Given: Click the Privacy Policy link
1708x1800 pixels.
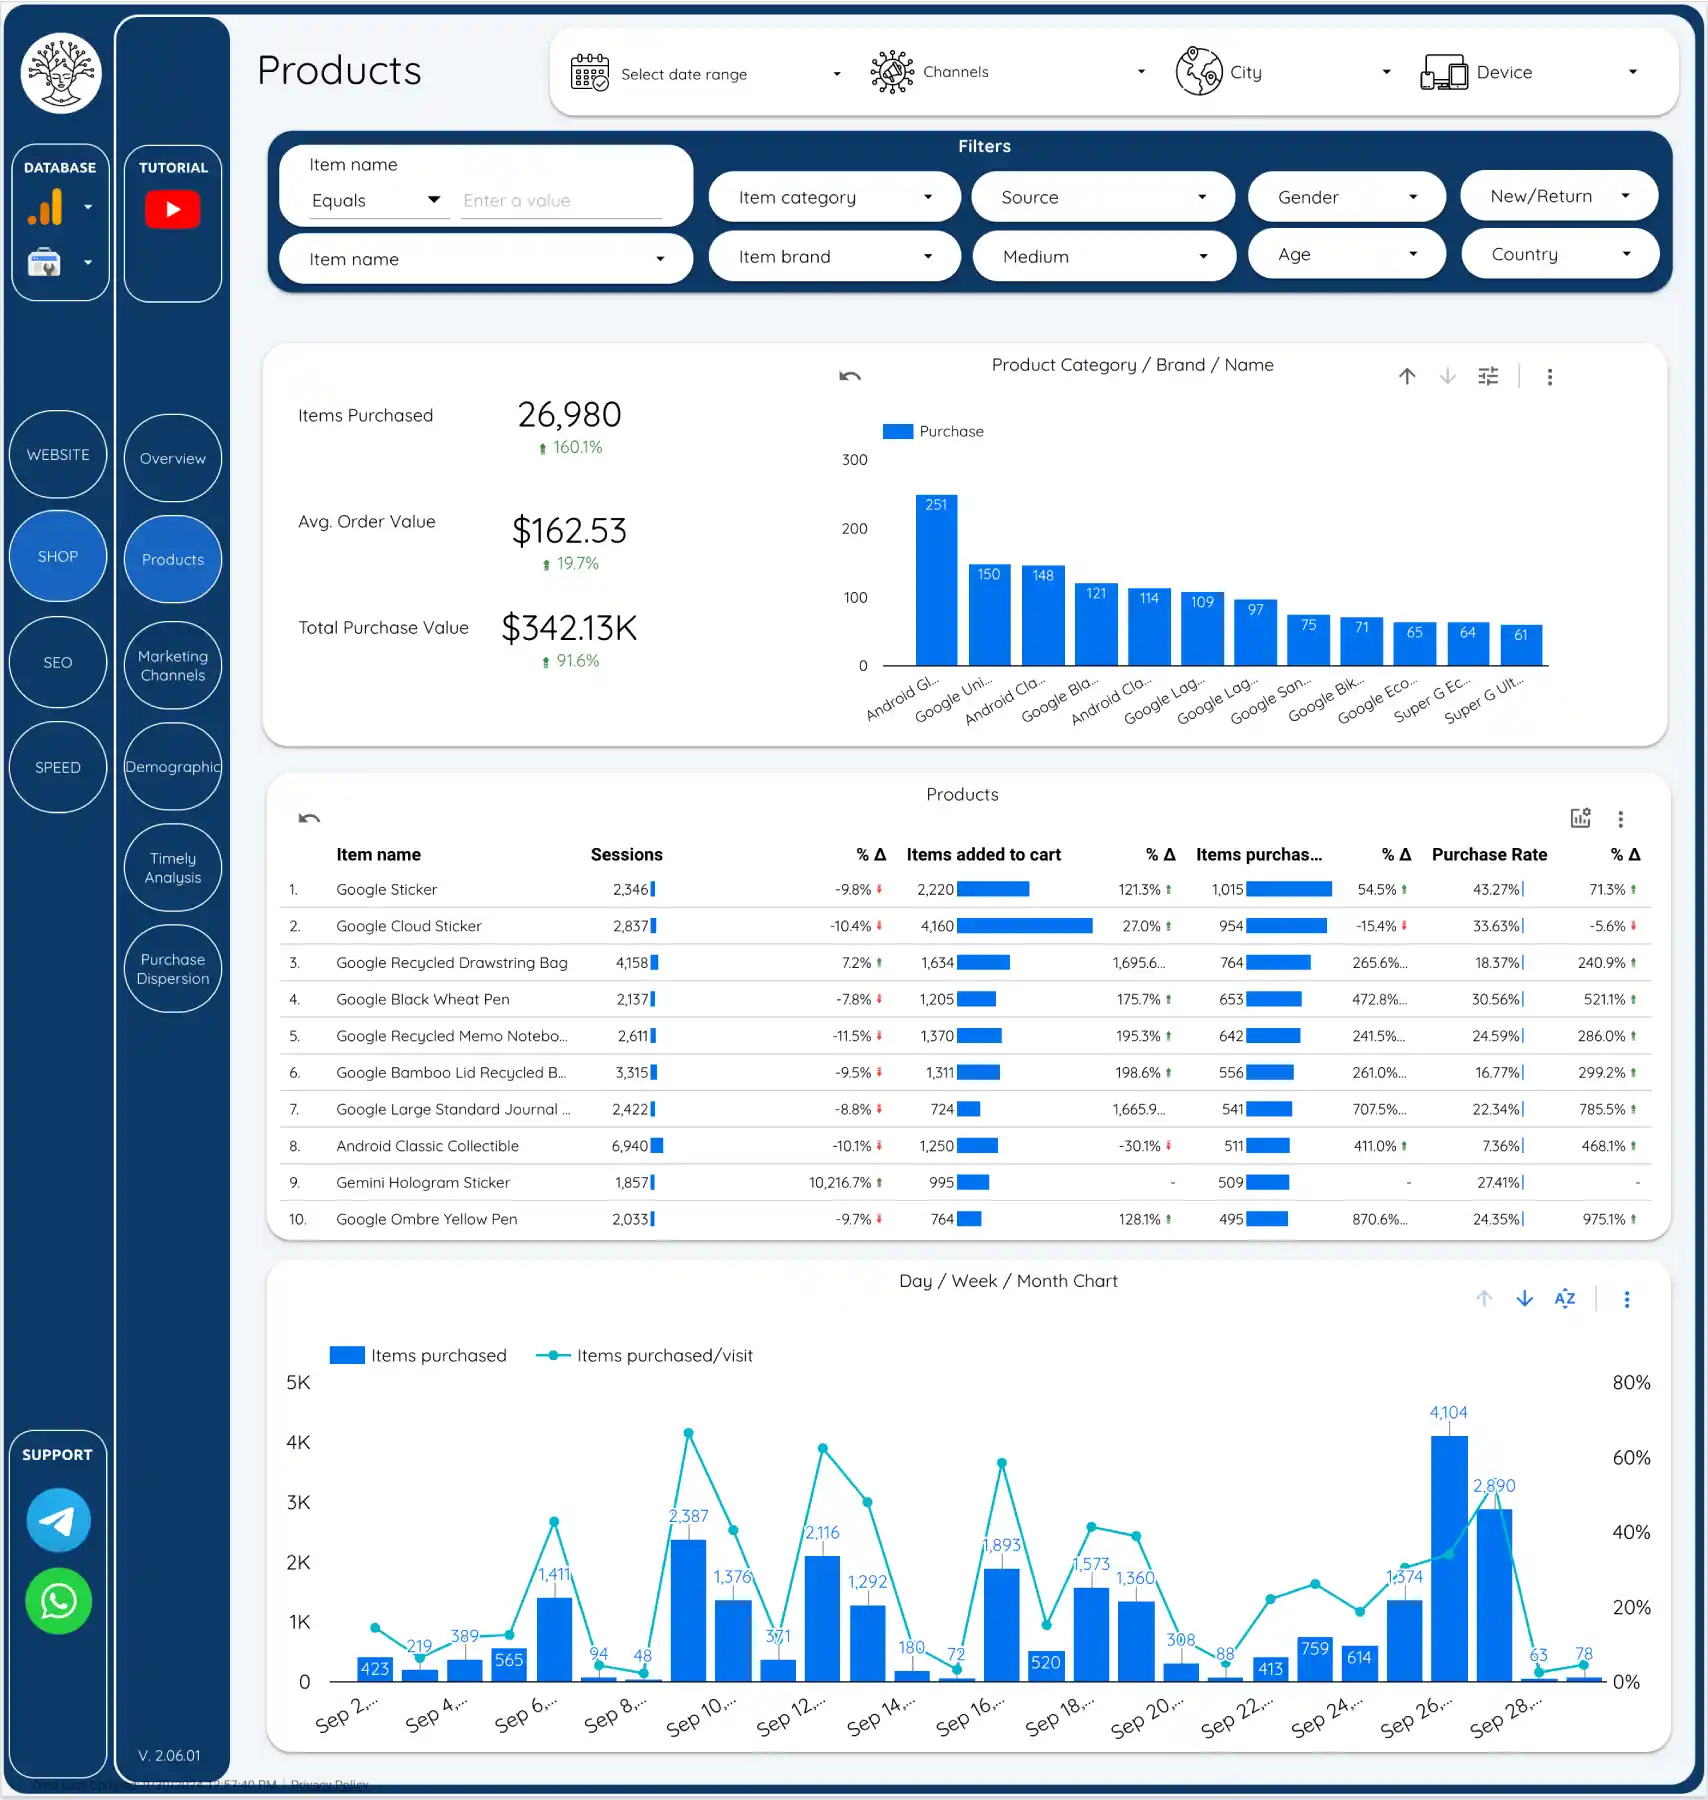Looking at the screenshot, I should coord(329,1784).
